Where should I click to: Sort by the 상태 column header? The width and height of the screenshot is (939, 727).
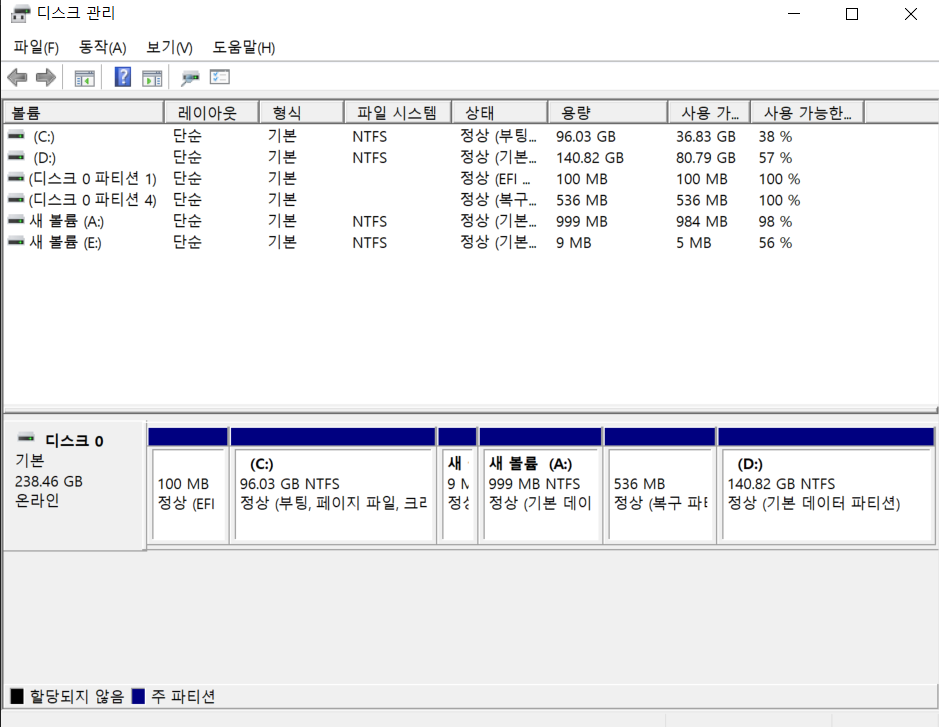[499, 112]
